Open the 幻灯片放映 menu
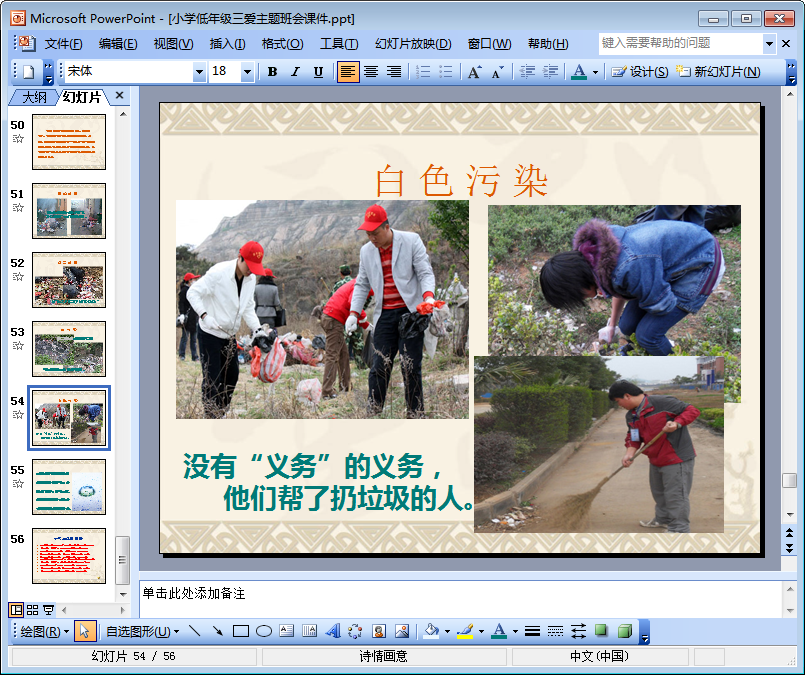 point(412,44)
